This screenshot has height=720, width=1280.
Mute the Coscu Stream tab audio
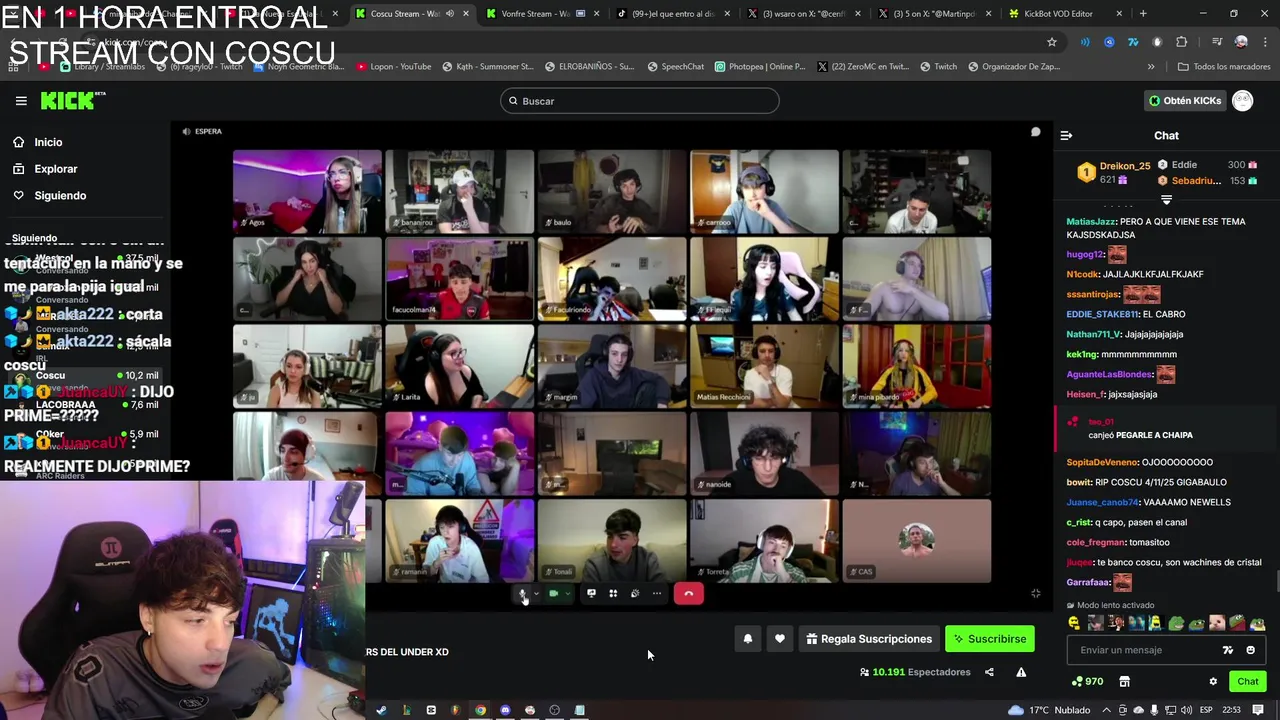[x=449, y=14]
